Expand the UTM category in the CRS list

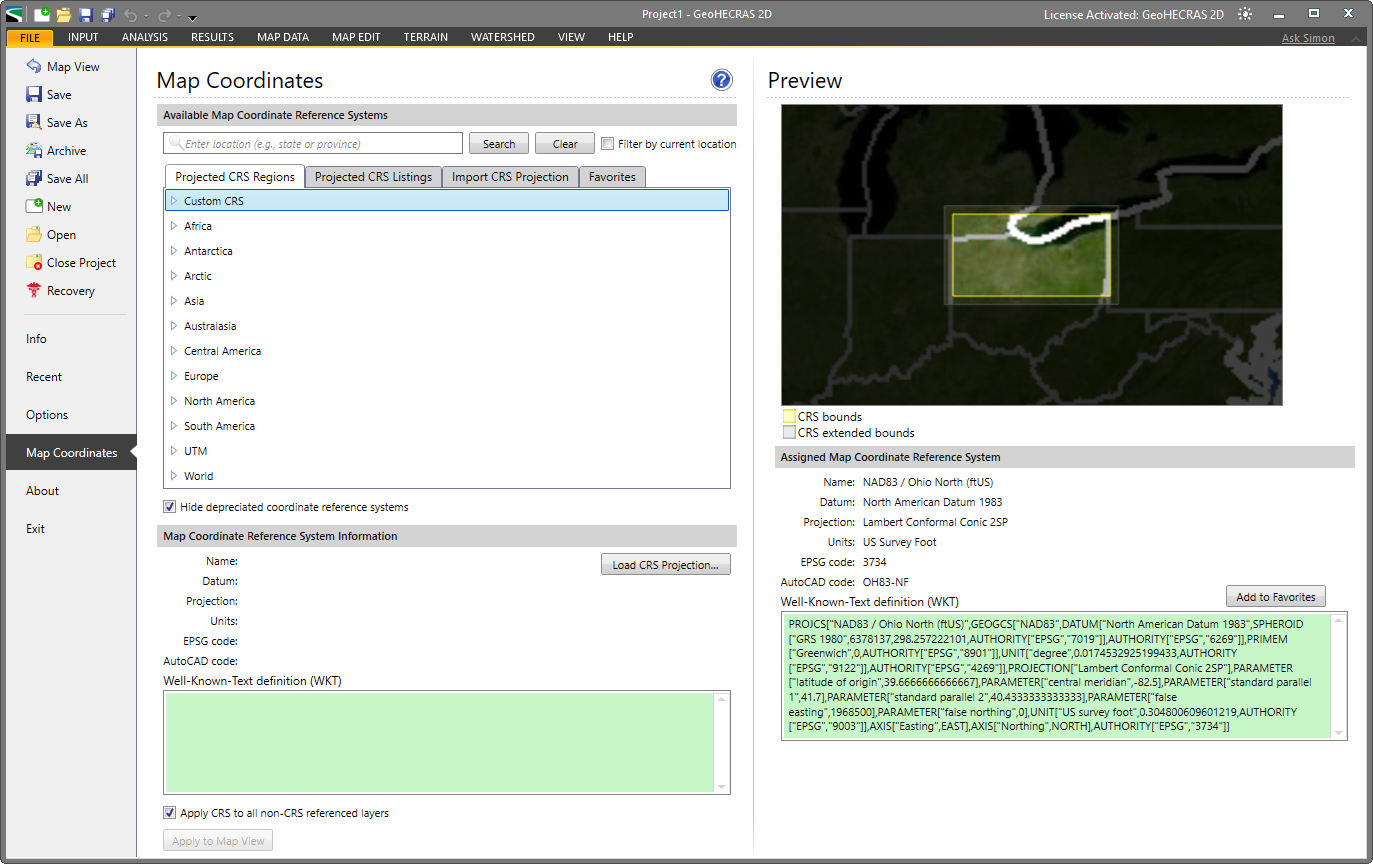tap(176, 451)
